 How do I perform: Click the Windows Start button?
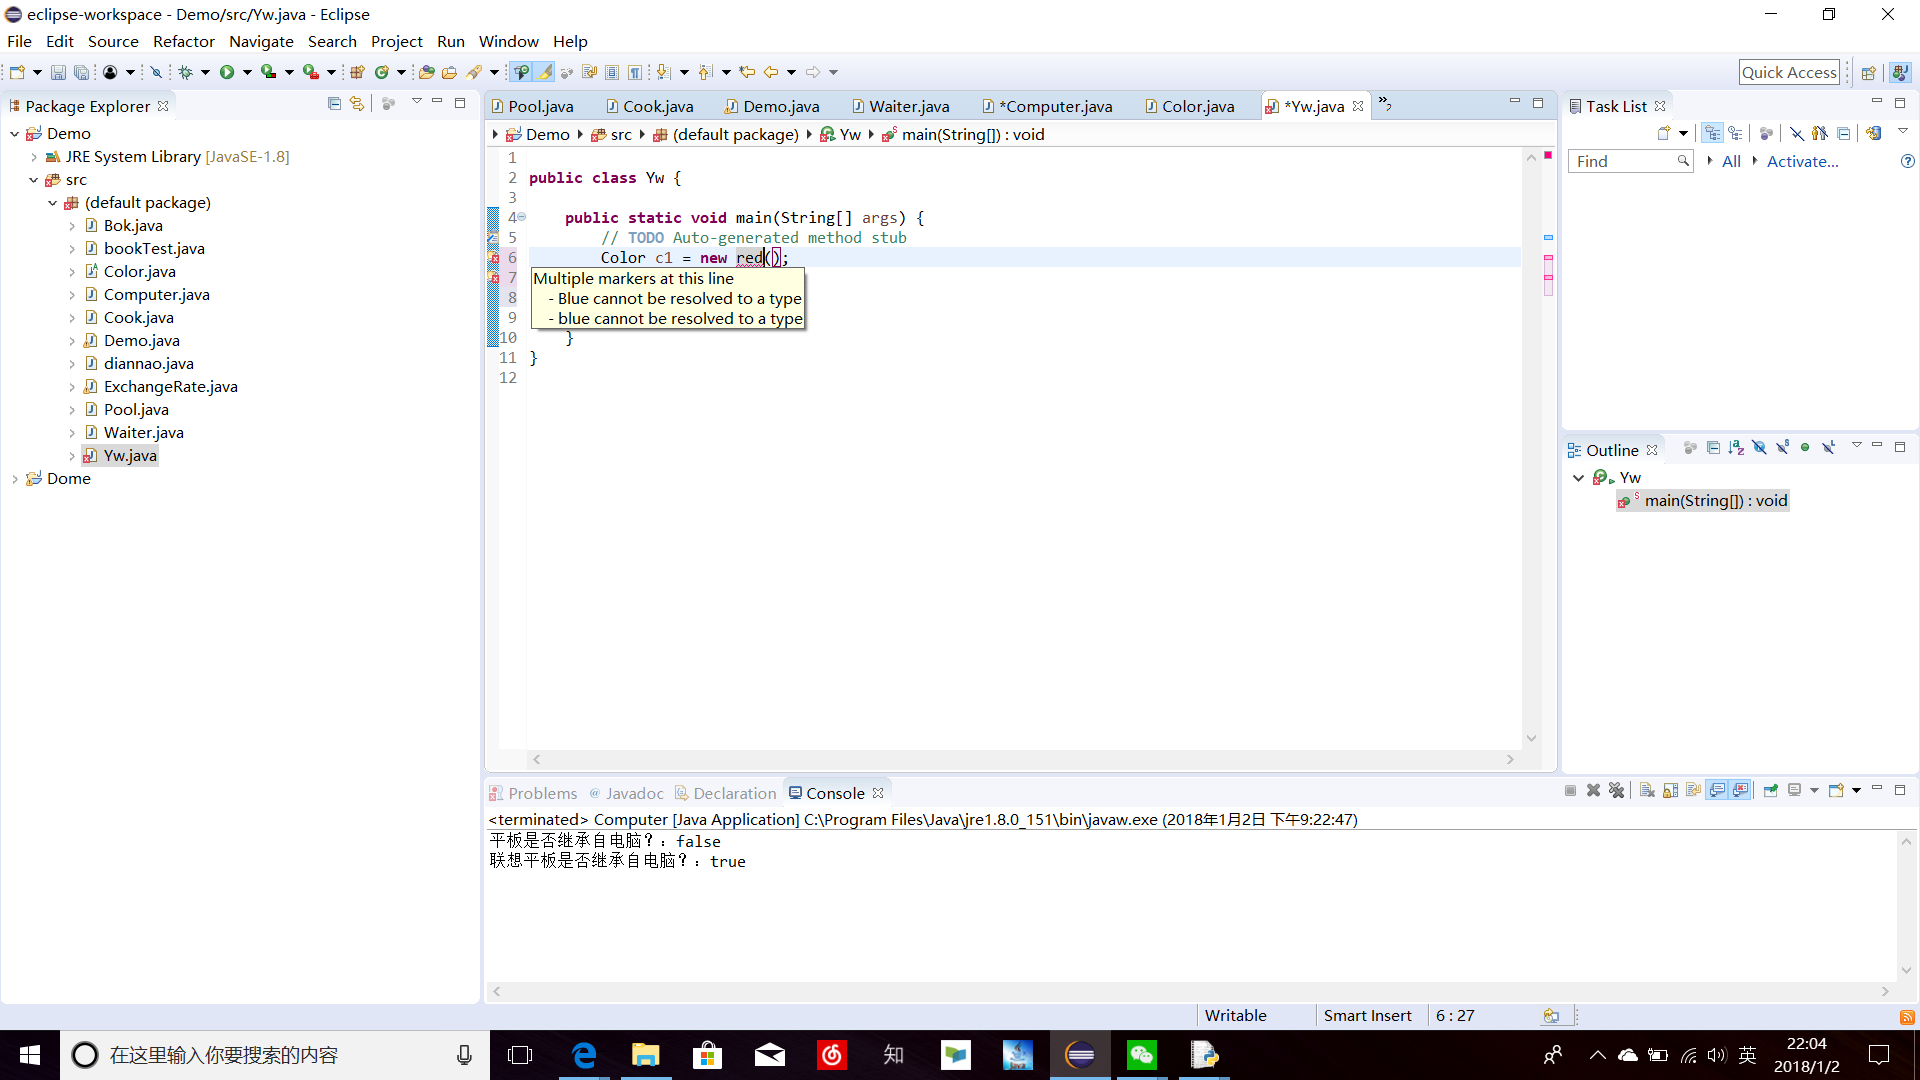(x=29, y=1055)
